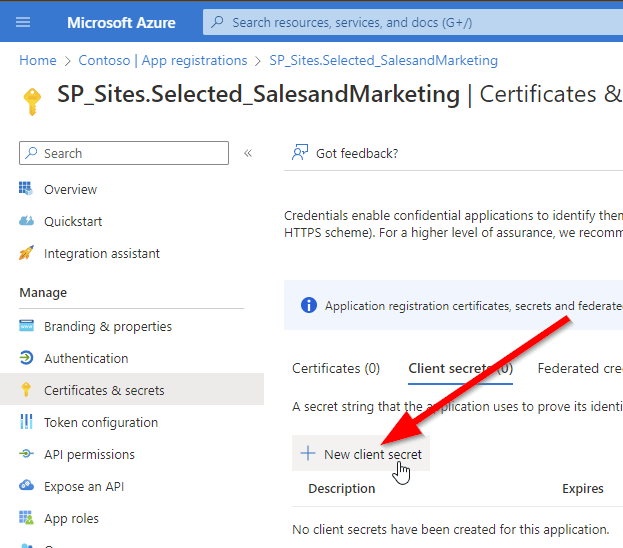This screenshot has height=548, width=623.
Task: Select Certificates & secrets menu item
Action: [132, 389]
